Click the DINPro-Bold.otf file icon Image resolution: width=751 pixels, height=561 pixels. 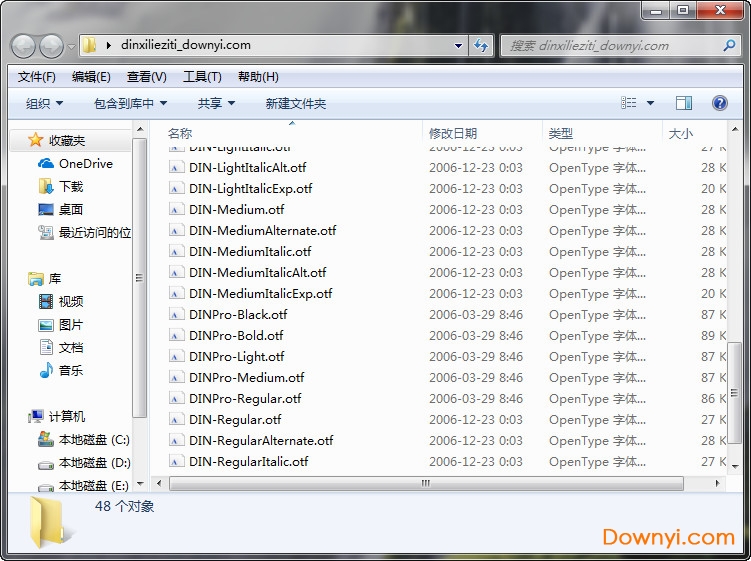pyautogui.click(x=176, y=335)
